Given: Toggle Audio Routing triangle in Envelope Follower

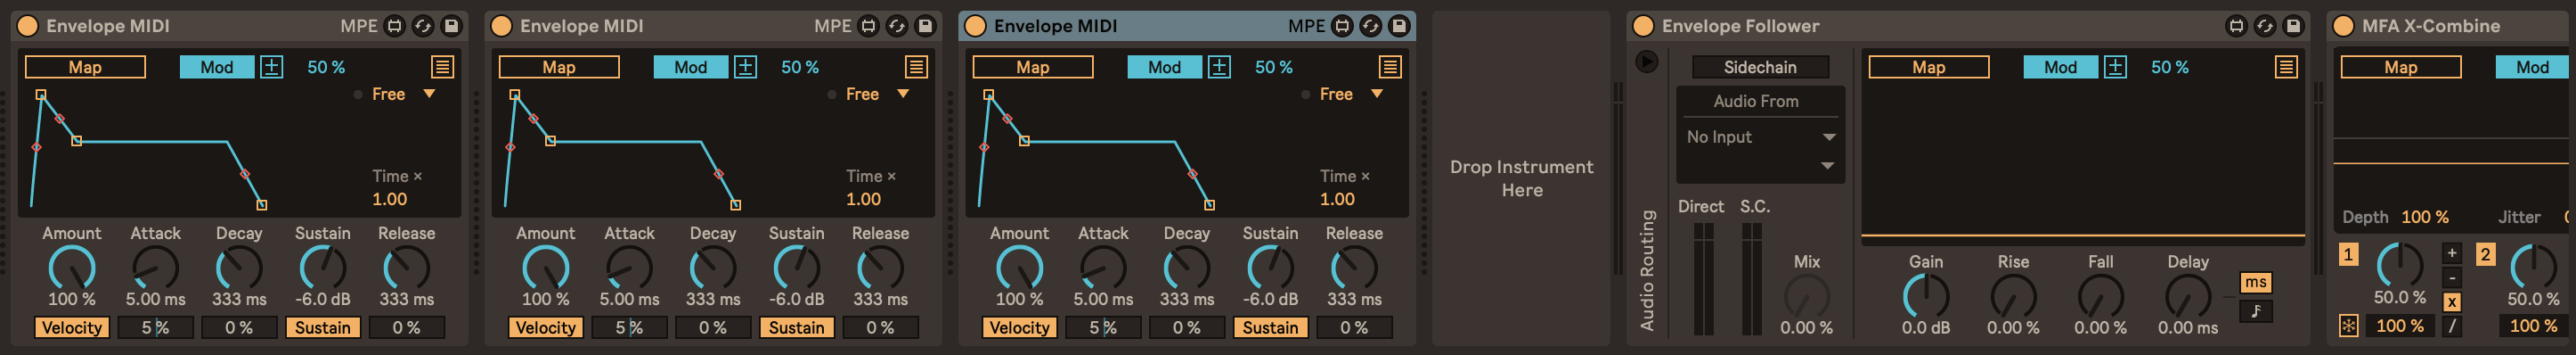Looking at the screenshot, I should (x=1646, y=62).
